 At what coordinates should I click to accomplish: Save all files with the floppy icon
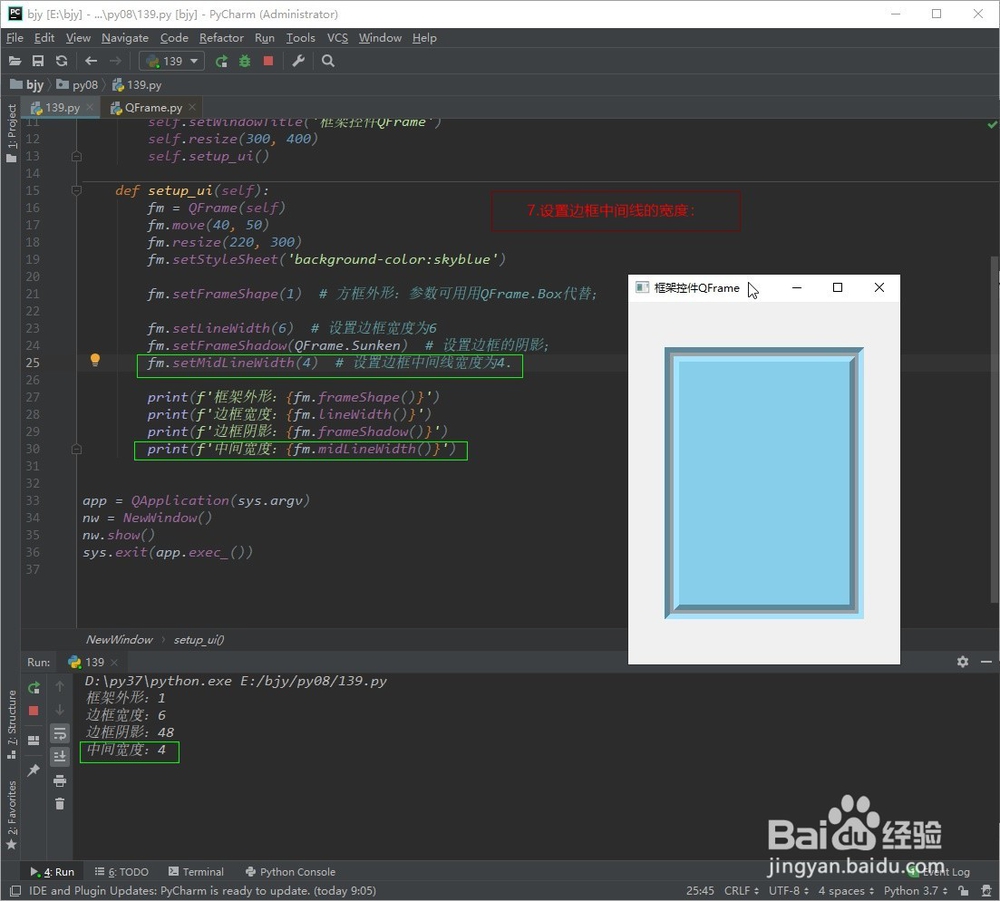[38, 61]
